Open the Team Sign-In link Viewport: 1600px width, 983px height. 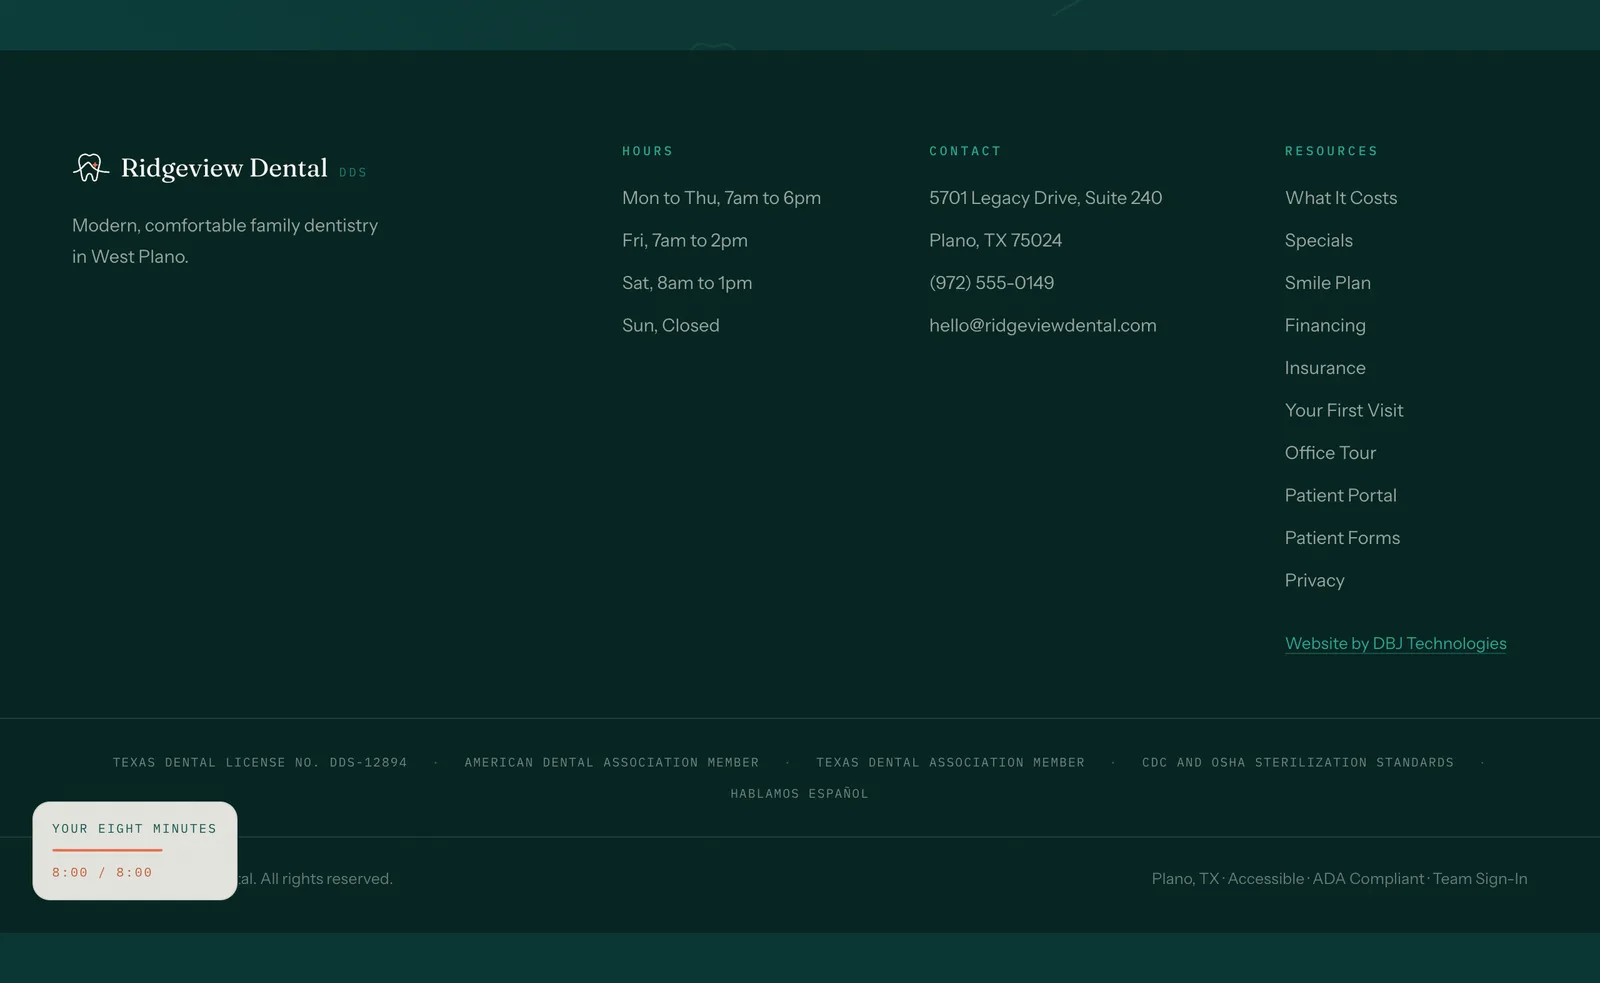click(1480, 878)
